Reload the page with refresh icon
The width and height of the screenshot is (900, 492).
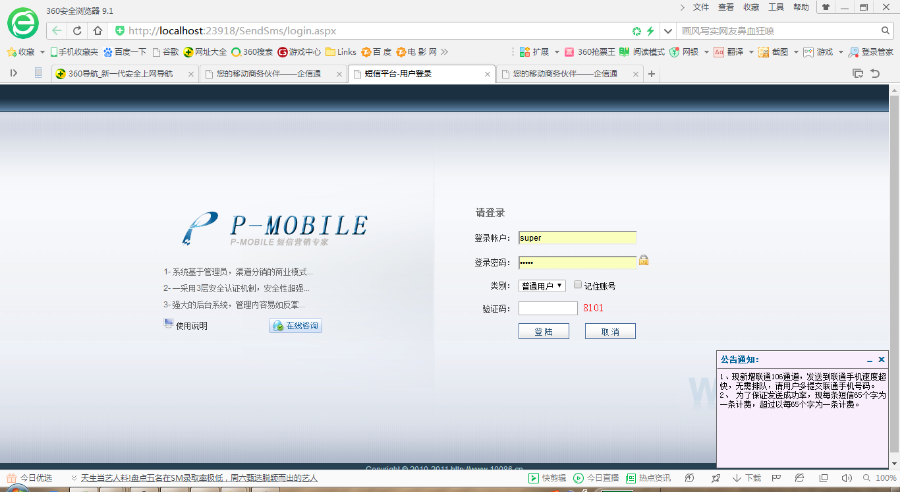pos(77,31)
